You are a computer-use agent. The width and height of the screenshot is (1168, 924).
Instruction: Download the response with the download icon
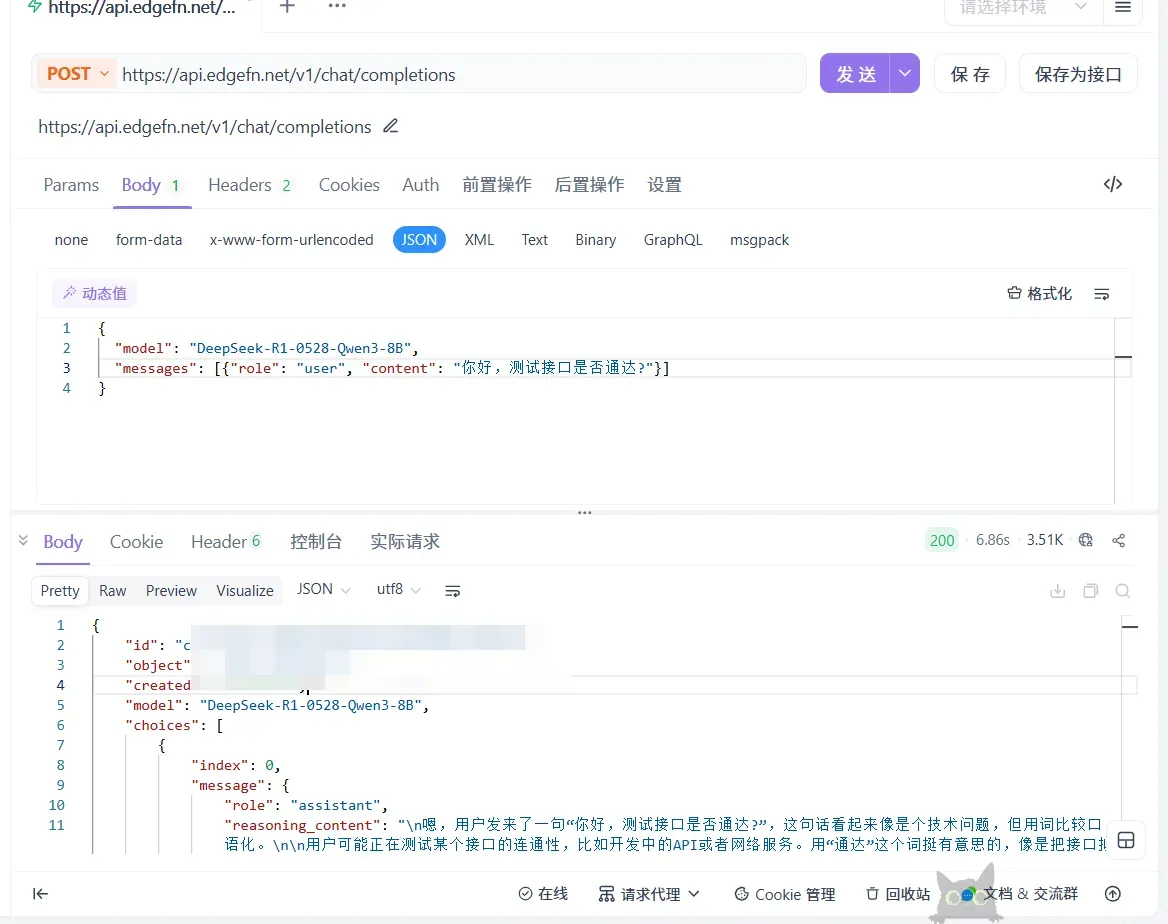tap(1058, 590)
